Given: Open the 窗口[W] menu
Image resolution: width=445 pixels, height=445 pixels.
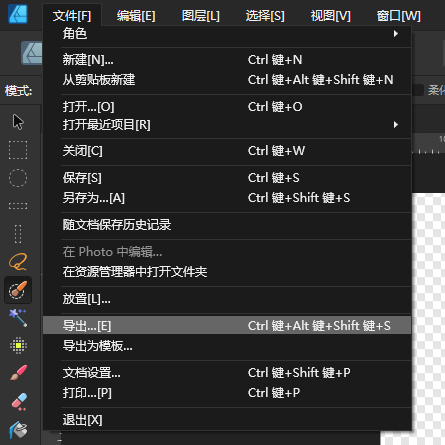Looking at the screenshot, I should [x=399, y=16].
